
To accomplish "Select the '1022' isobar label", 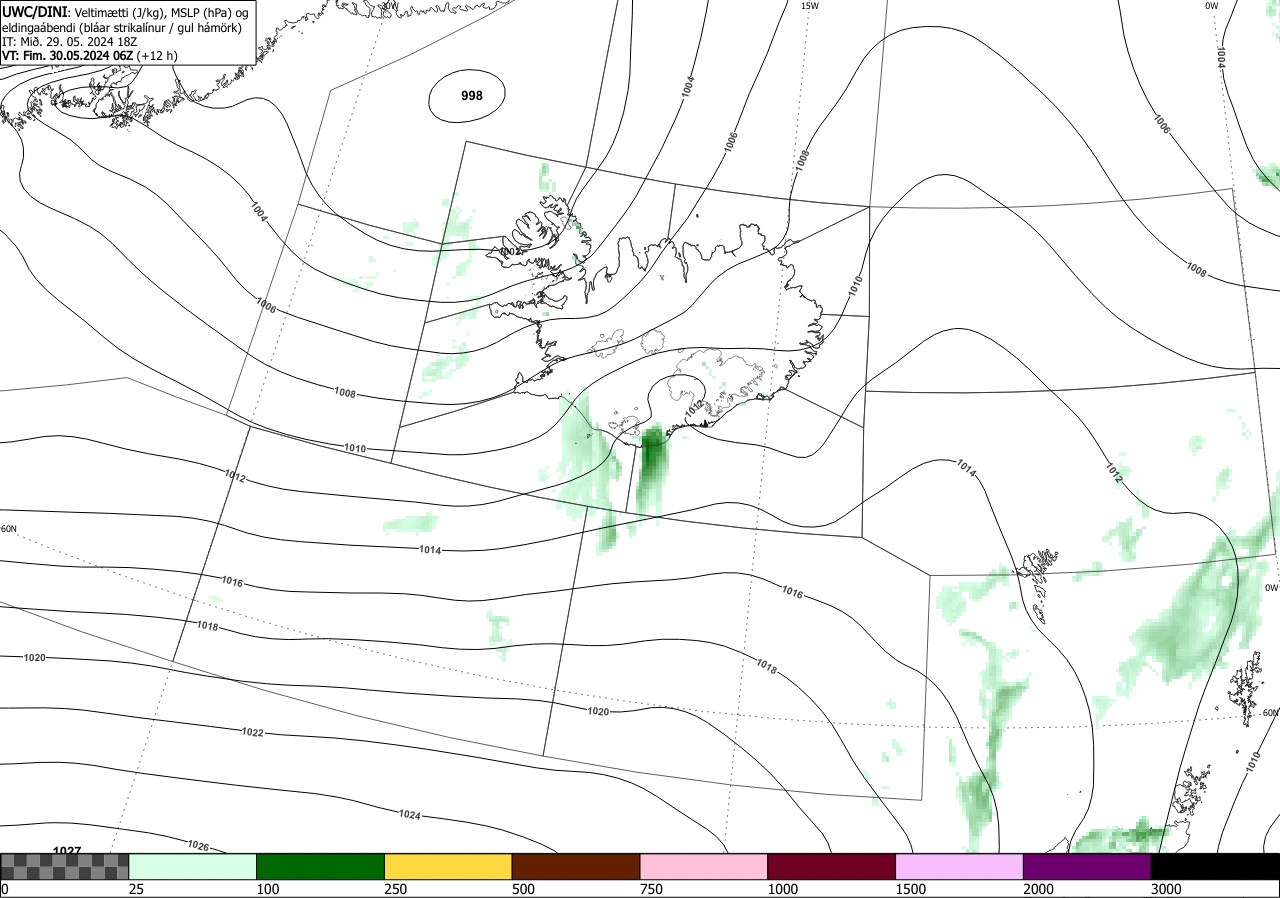I will (253, 732).
